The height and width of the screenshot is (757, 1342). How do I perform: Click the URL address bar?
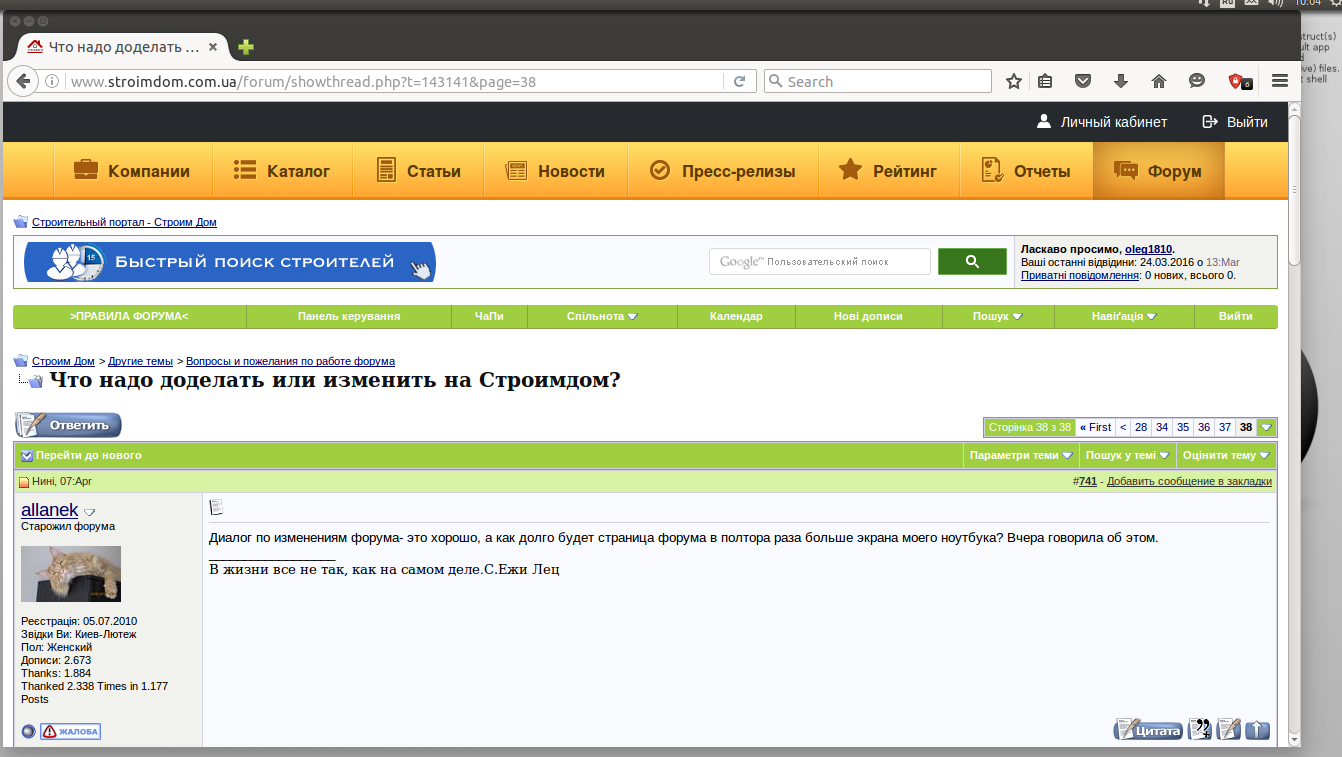coord(395,82)
